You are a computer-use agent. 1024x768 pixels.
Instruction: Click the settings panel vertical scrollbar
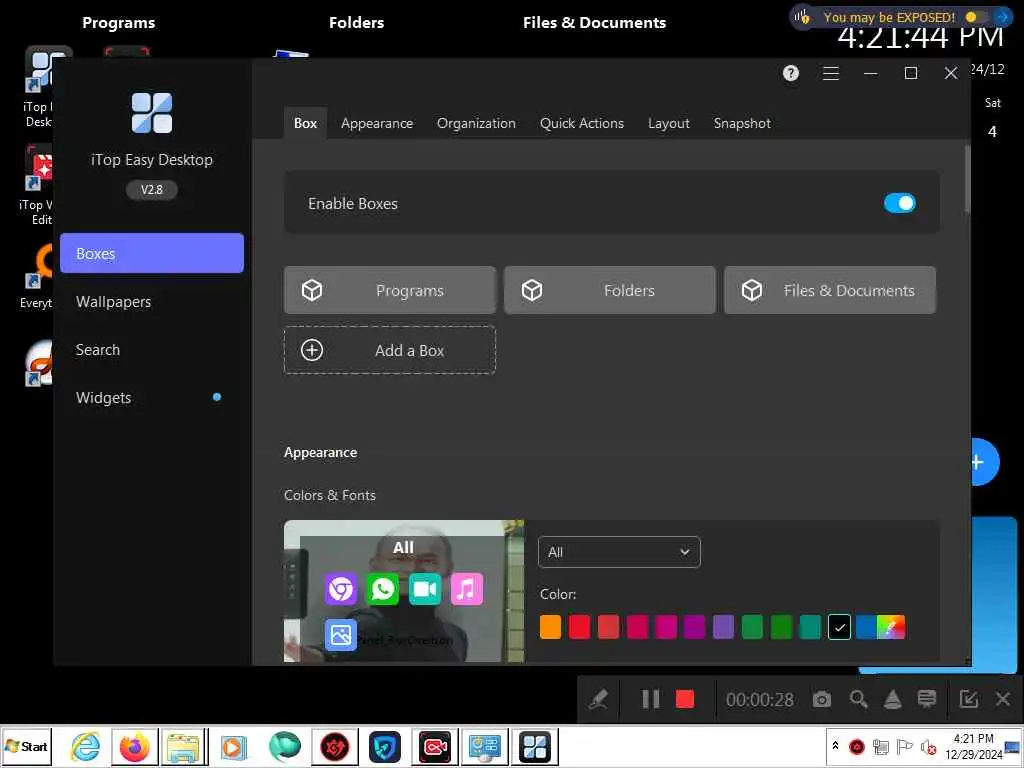[967, 180]
